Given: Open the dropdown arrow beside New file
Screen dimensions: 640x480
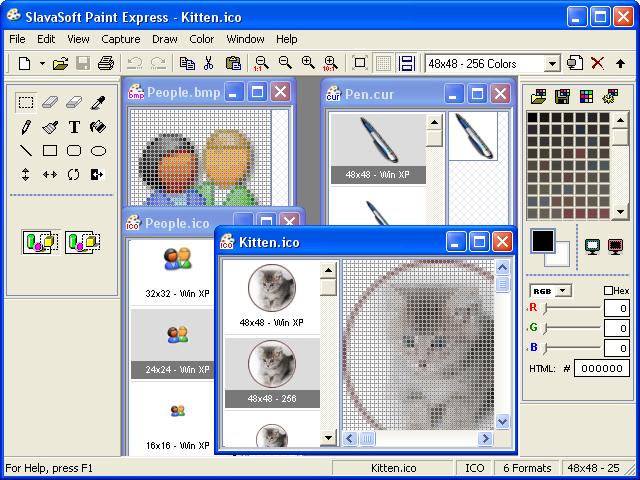Looking at the screenshot, I should click(42, 63).
